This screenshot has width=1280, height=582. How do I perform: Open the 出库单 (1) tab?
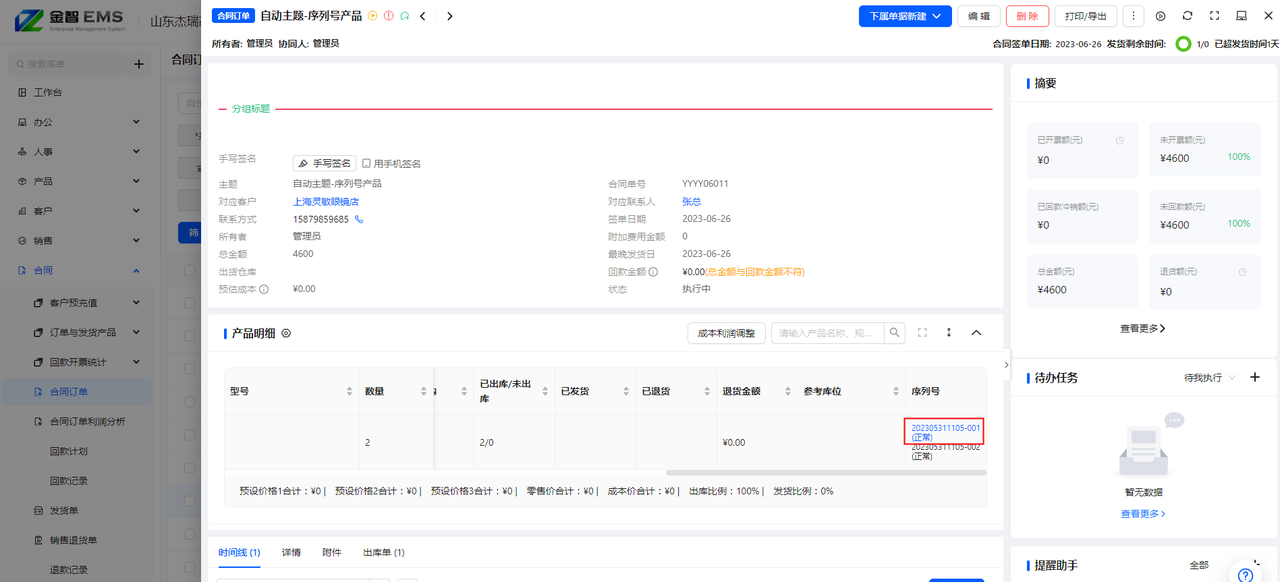(x=383, y=552)
